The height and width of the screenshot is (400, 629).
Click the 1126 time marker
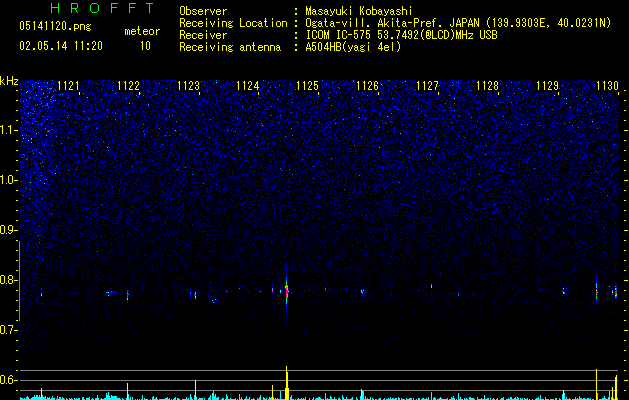click(367, 86)
